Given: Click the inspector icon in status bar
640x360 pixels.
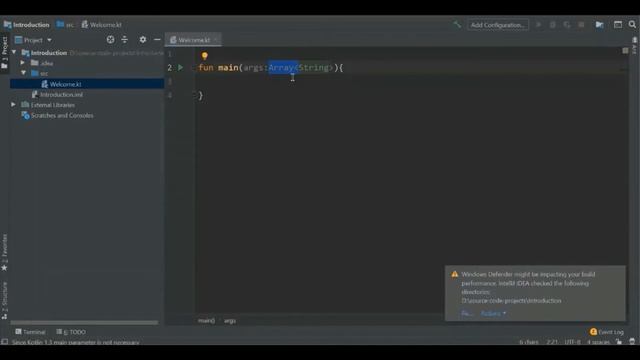Looking at the screenshot, I should [632, 342].
